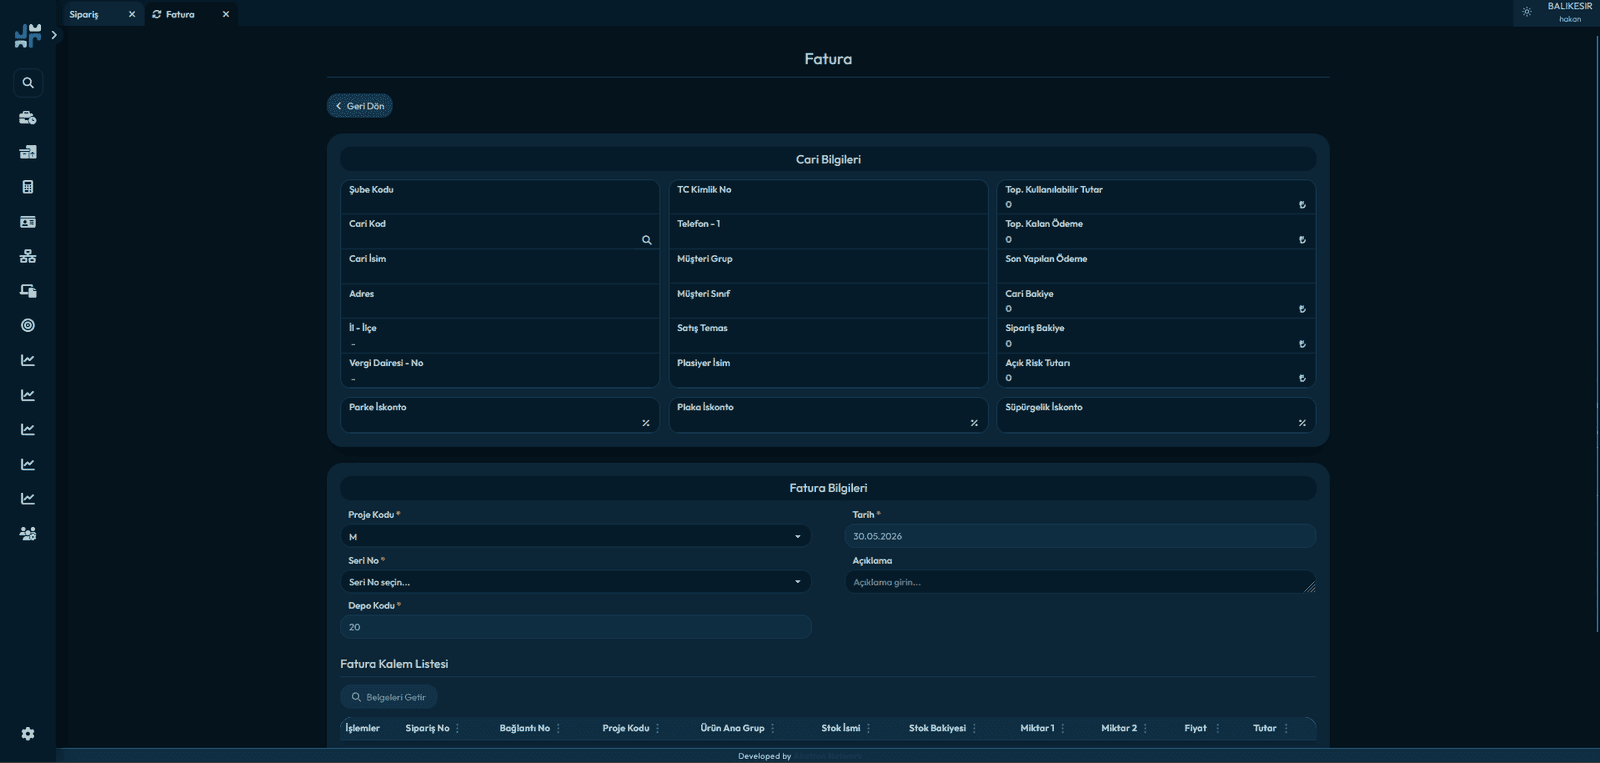Click the Adres field

click(x=500, y=301)
